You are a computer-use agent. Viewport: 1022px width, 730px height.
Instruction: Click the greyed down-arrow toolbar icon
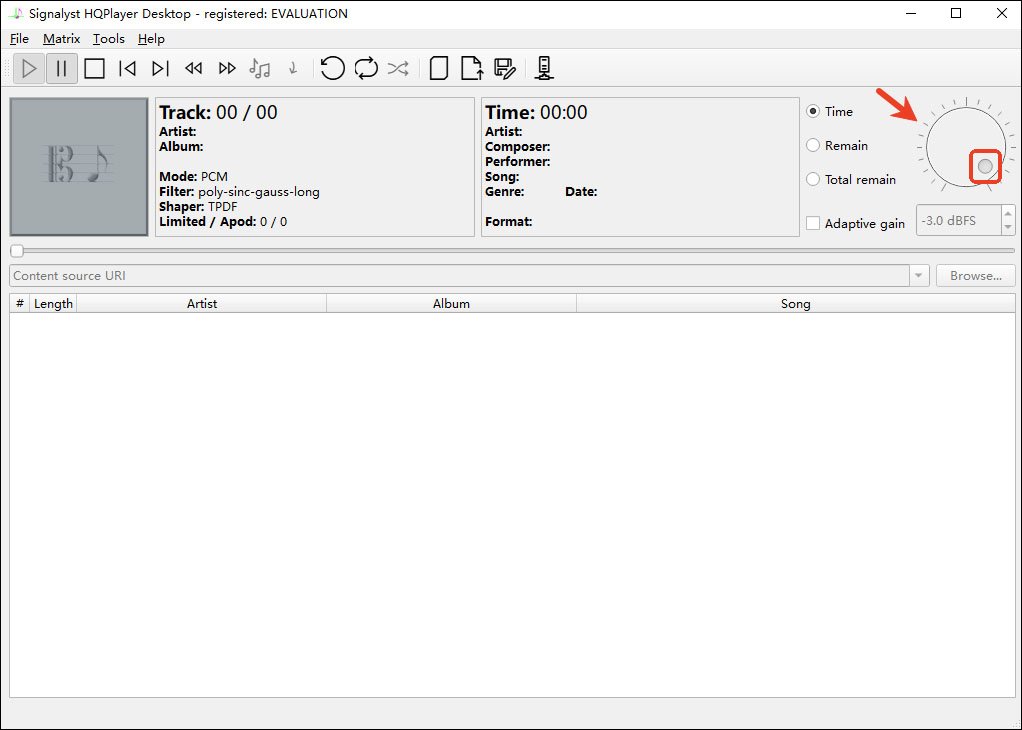click(x=293, y=68)
